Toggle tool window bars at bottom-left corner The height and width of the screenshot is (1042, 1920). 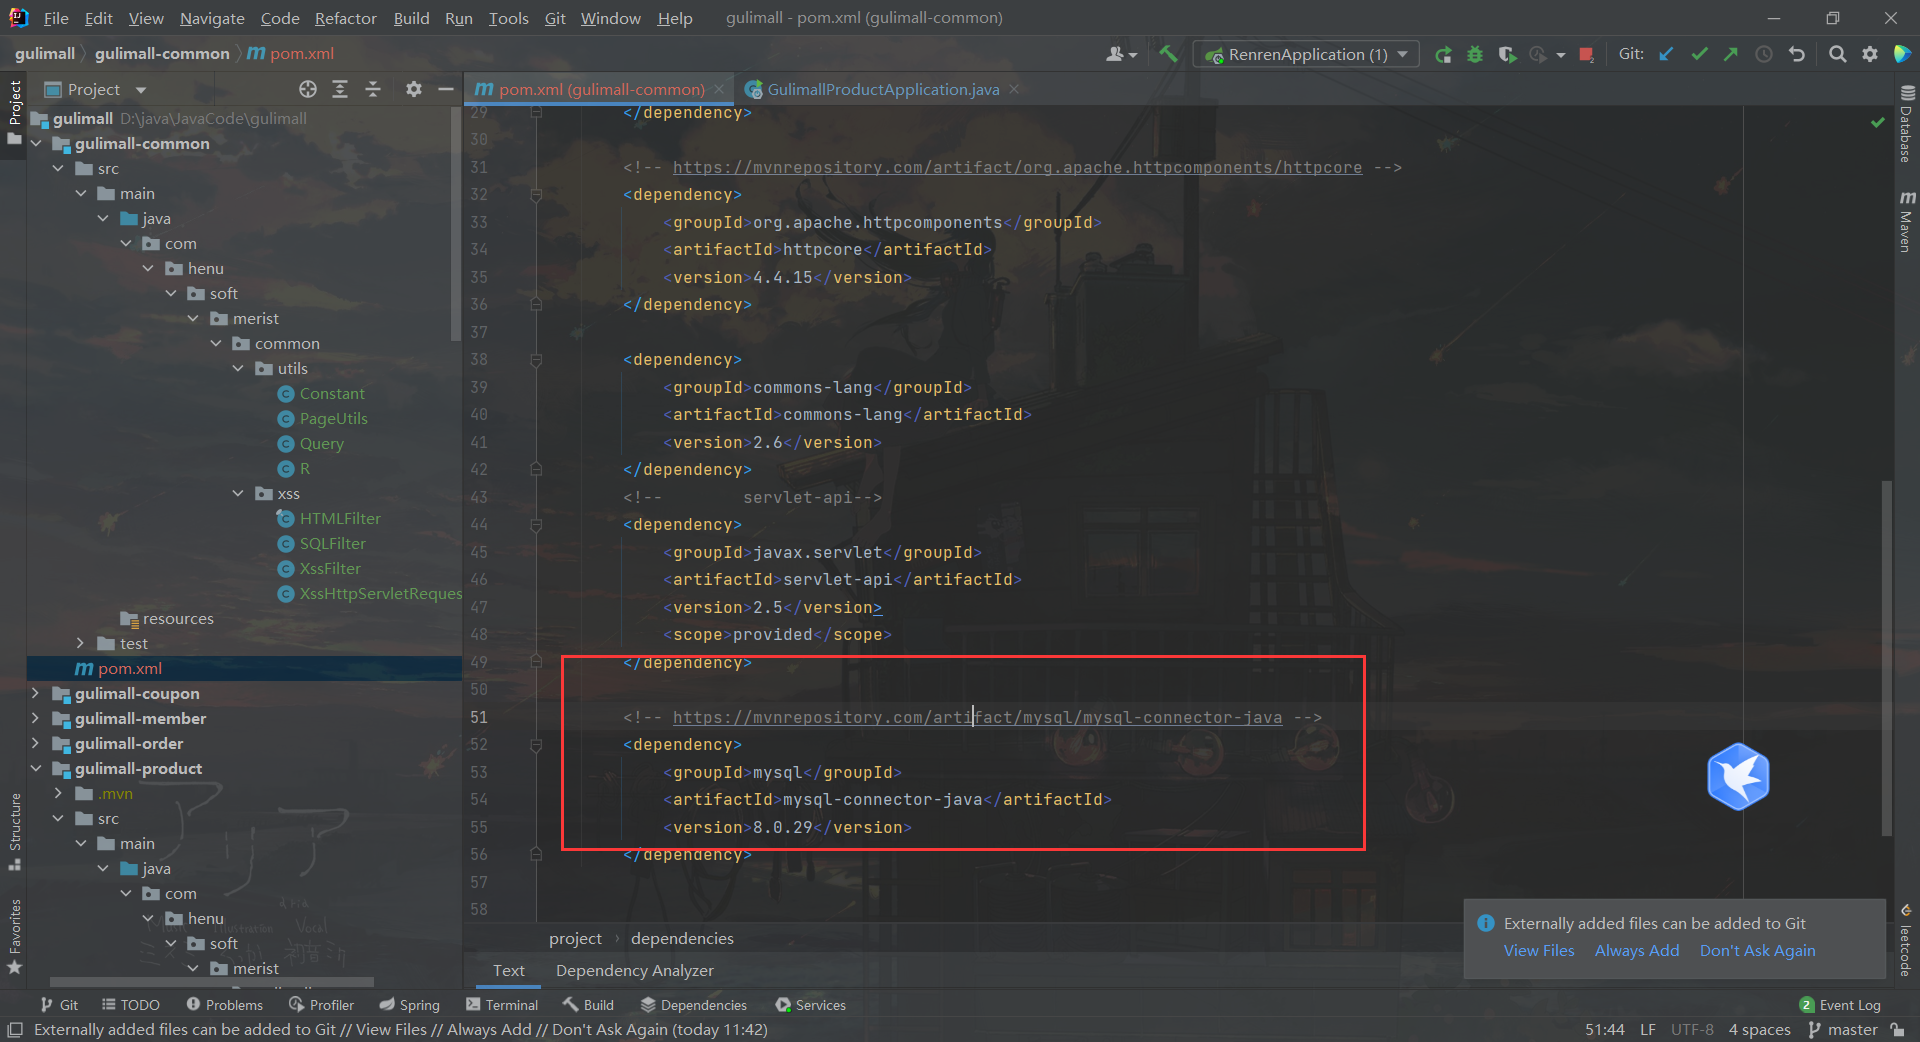14,1029
